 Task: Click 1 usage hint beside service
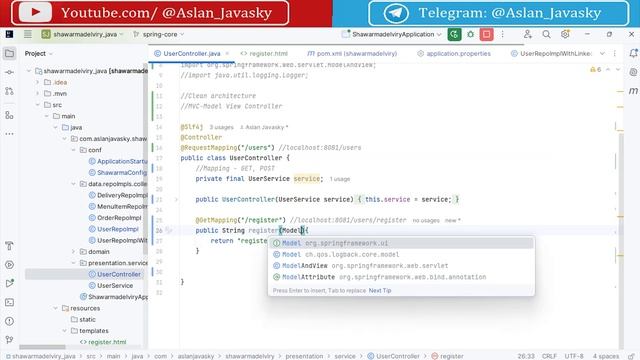coord(340,179)
